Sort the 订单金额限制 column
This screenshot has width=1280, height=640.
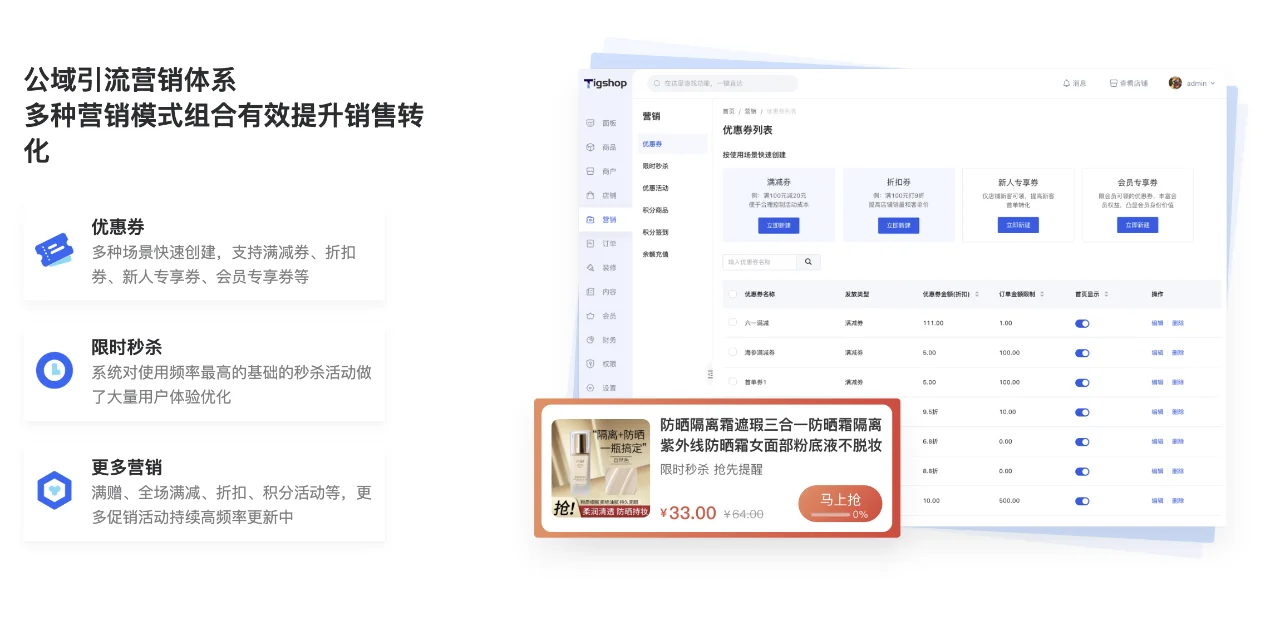1041,294
